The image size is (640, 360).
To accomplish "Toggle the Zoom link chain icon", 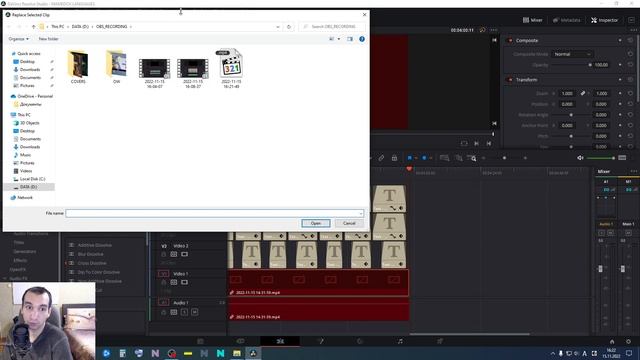I will 583,93.
